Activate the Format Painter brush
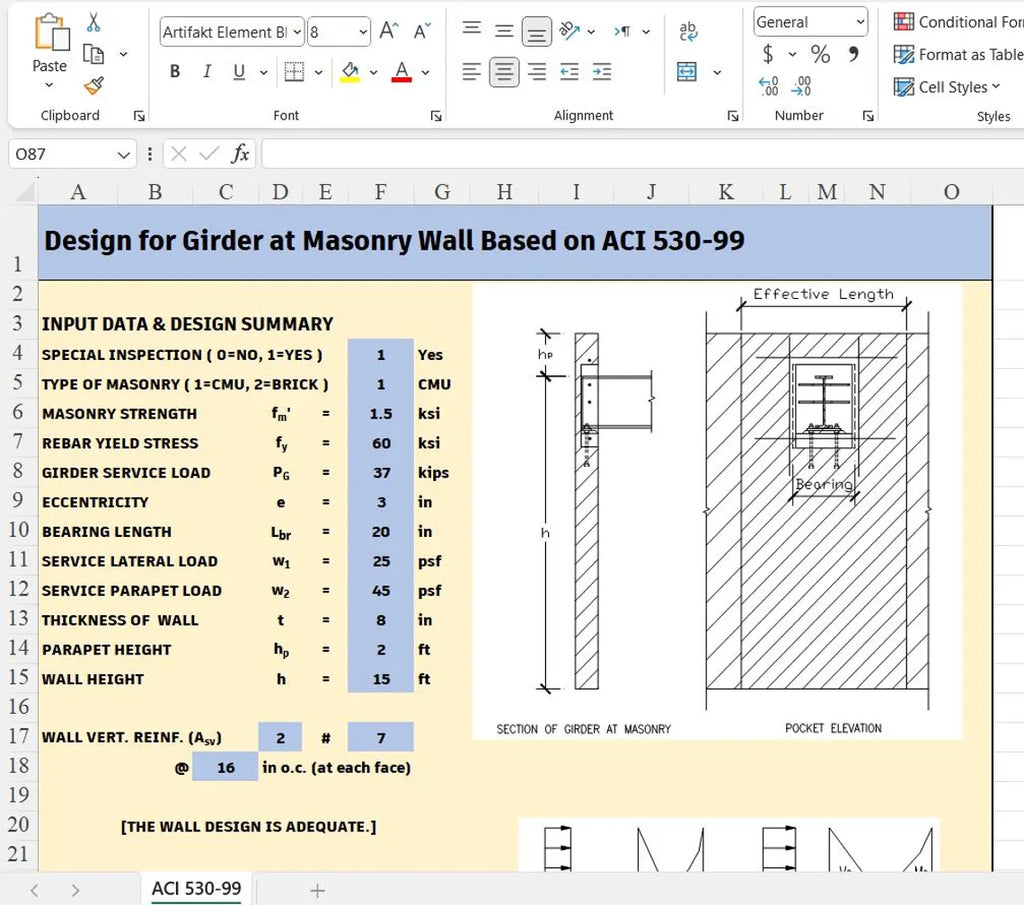 click(94, 86)
